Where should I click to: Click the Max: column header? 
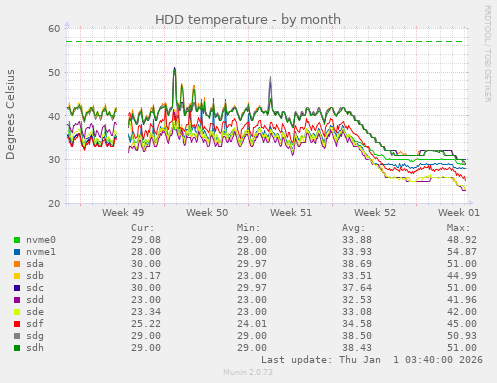point(459,228)
